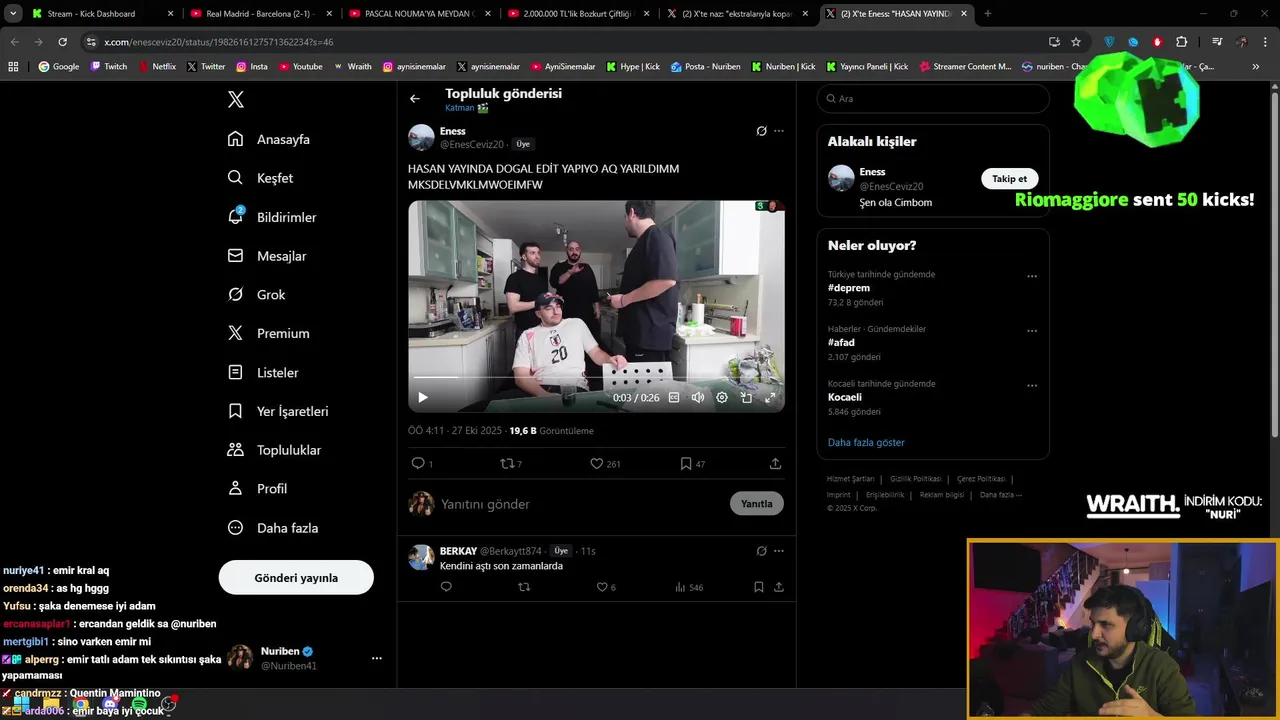This screenshot has width=1280, height=720.
Task: Go to Anasayfa in the sidebar
Action: 269,139
